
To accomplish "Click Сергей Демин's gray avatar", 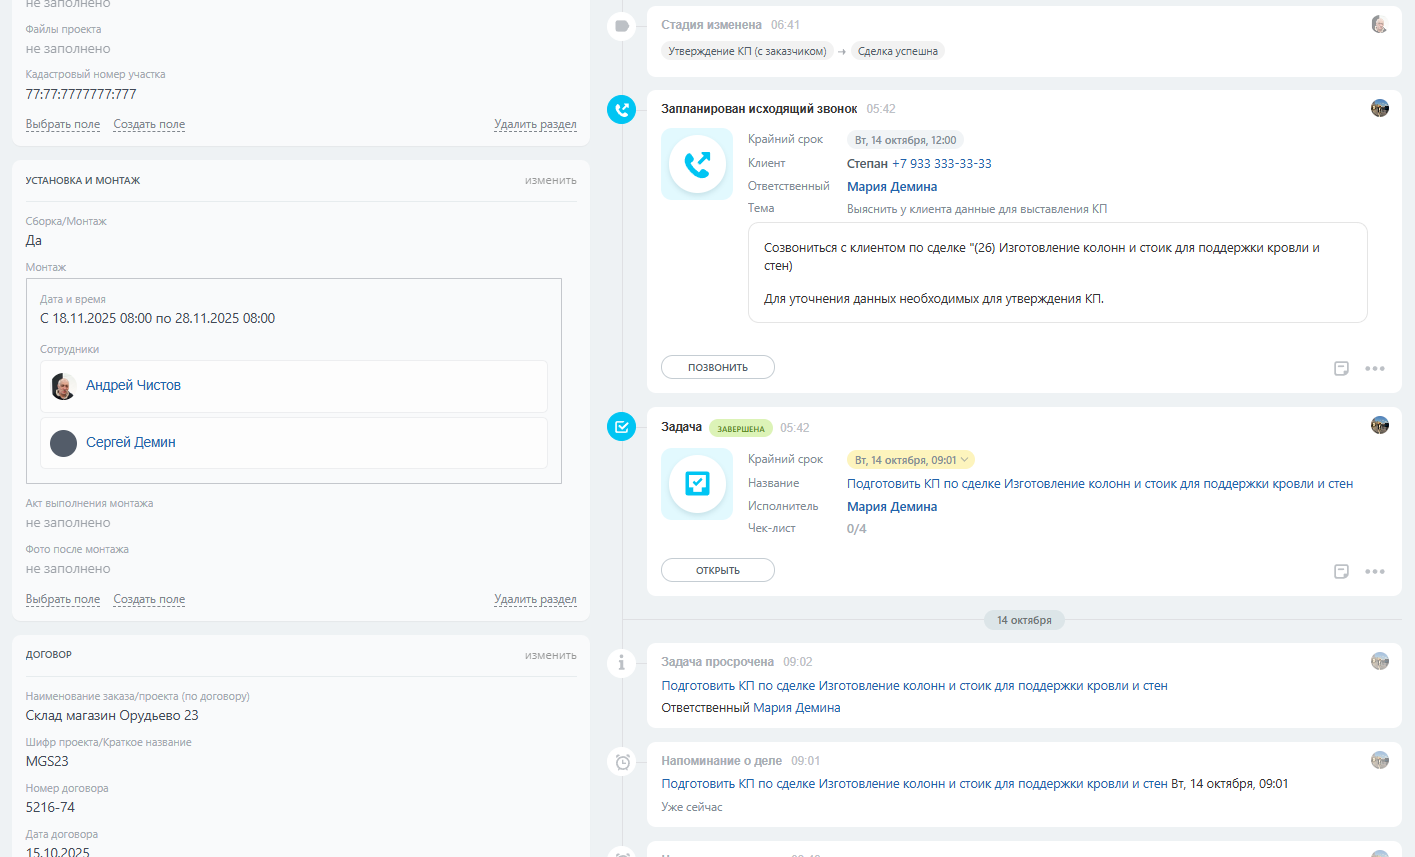I will (x=64, y=443).
